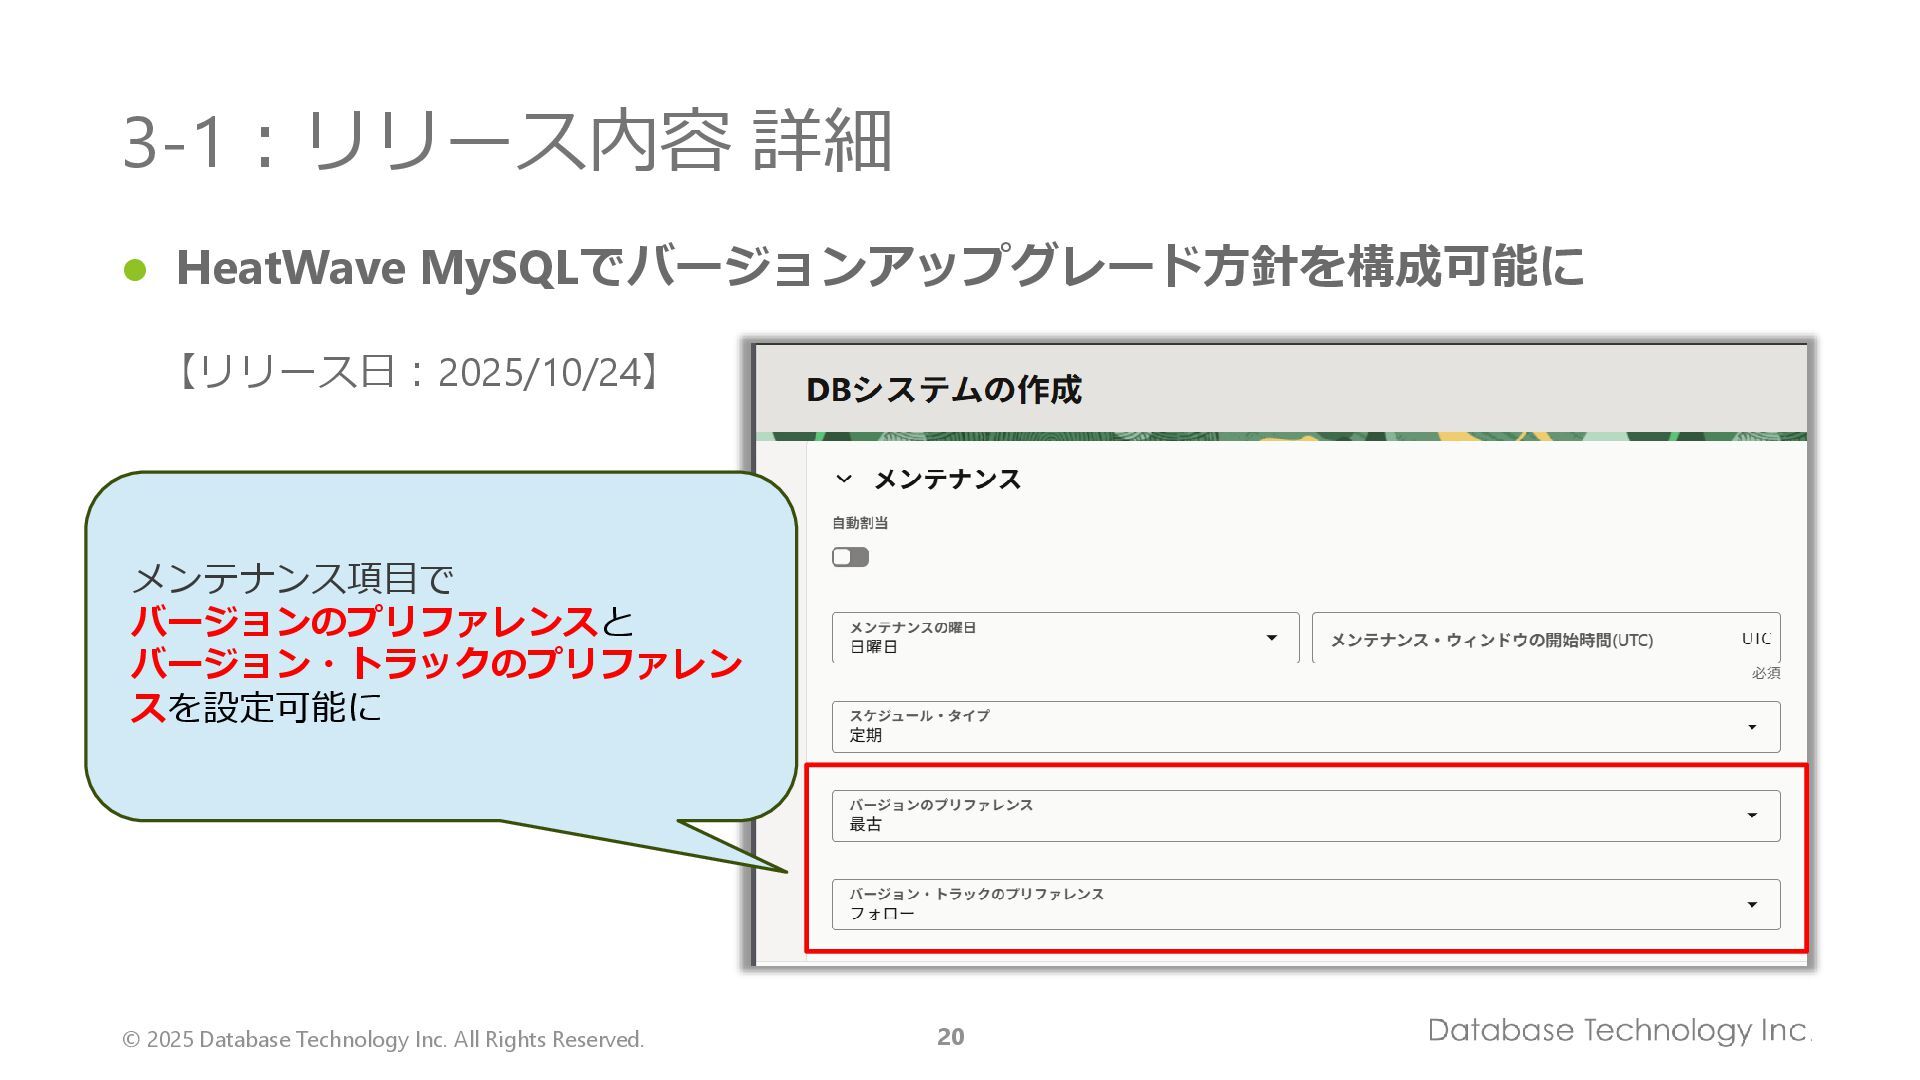Click the Database Technology Inc. logo
Image resolution: width=1920 pixels, height=1080 pixels.
(1619, 1030)
